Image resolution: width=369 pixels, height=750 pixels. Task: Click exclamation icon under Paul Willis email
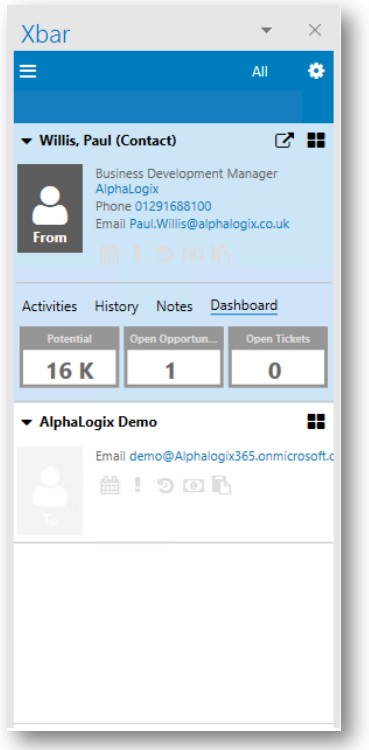tap(137, 254)
